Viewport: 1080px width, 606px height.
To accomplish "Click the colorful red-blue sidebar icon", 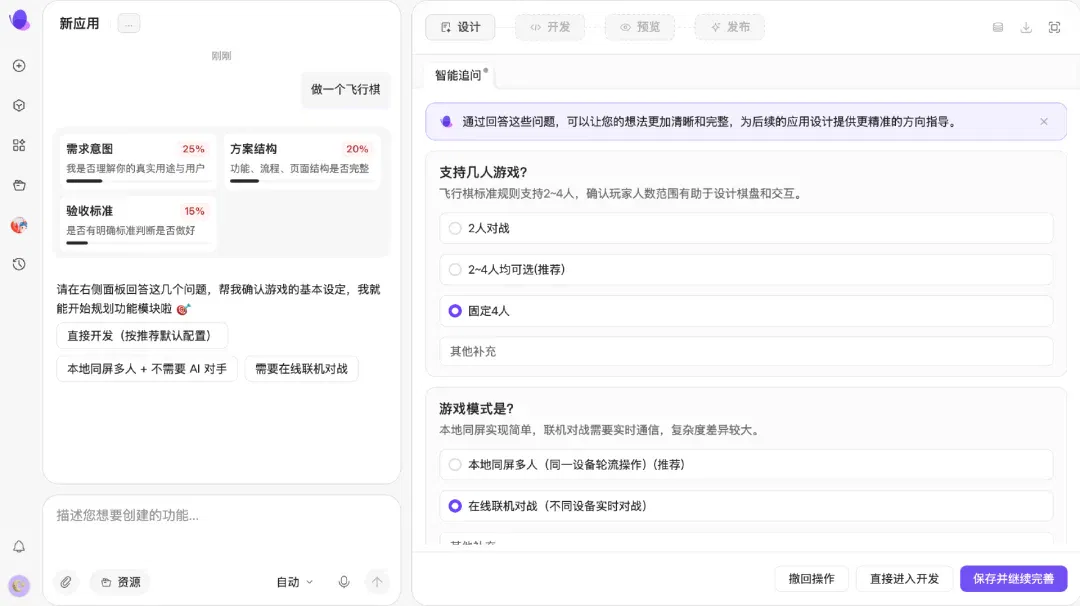I will coord(19,225).
